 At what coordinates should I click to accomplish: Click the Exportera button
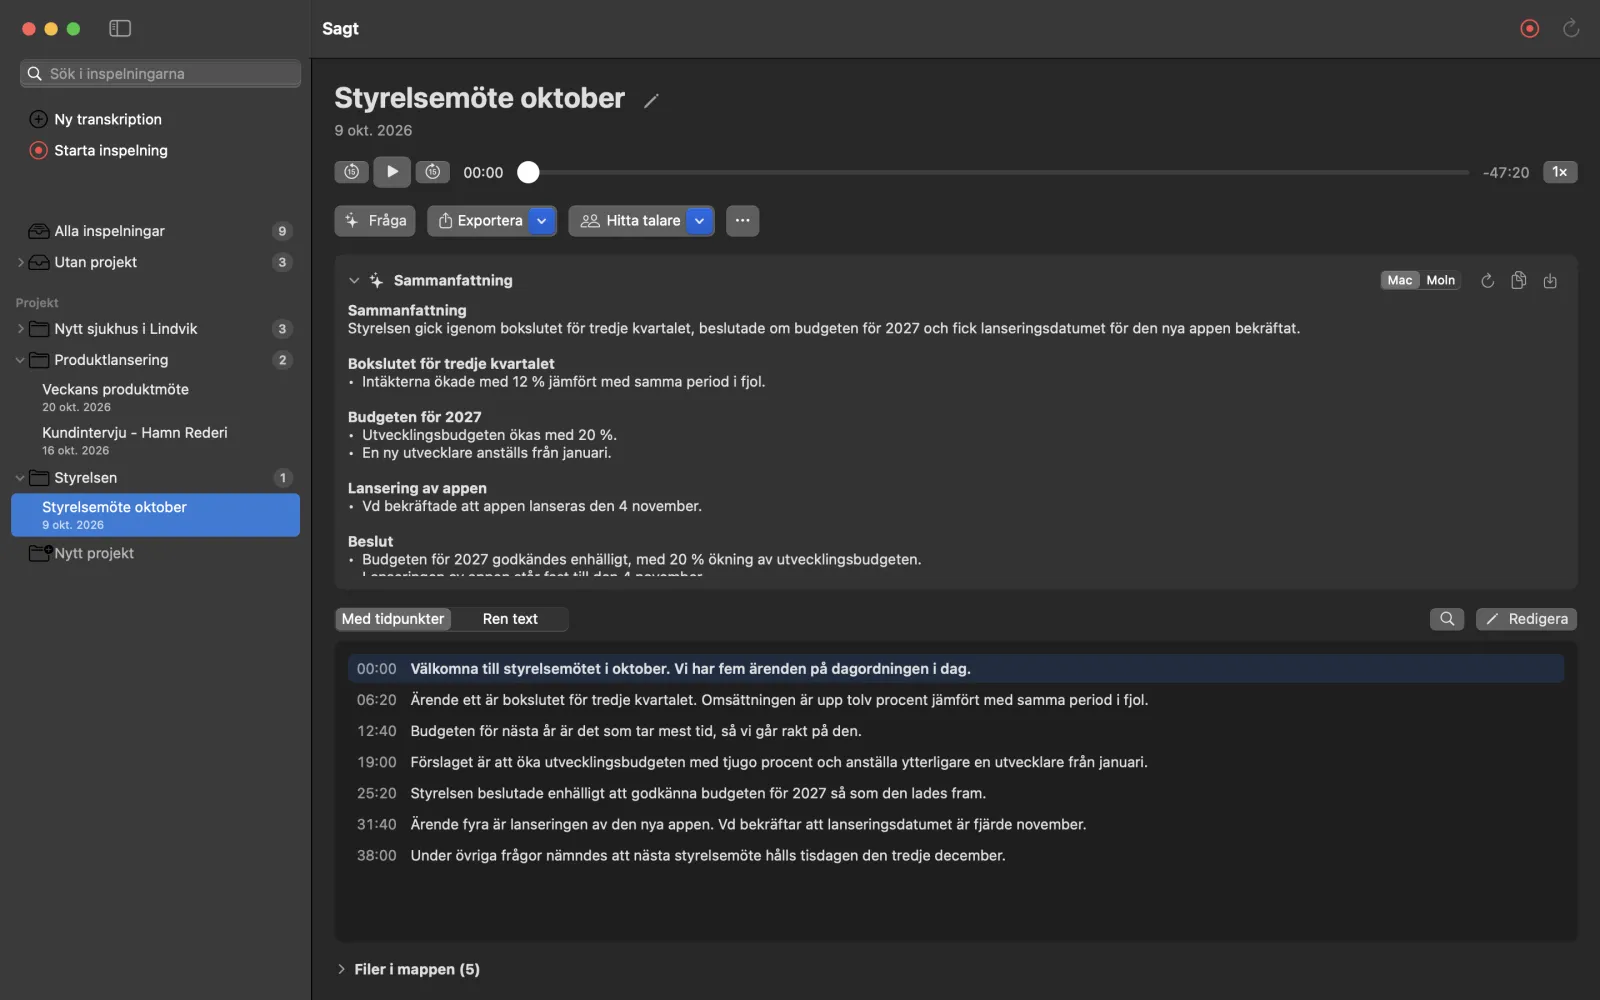tap(479, 221)
